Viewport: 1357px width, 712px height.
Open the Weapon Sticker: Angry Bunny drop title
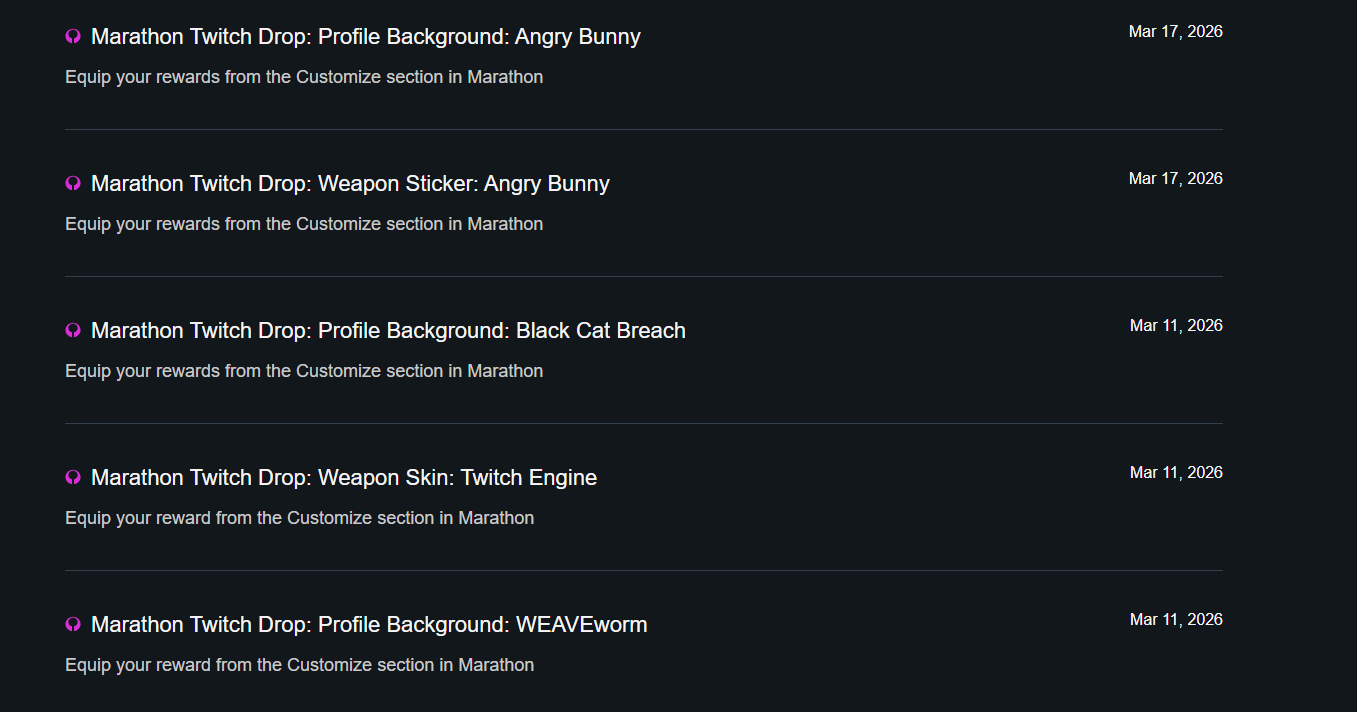pyautogui.click(x=350, y=184)
